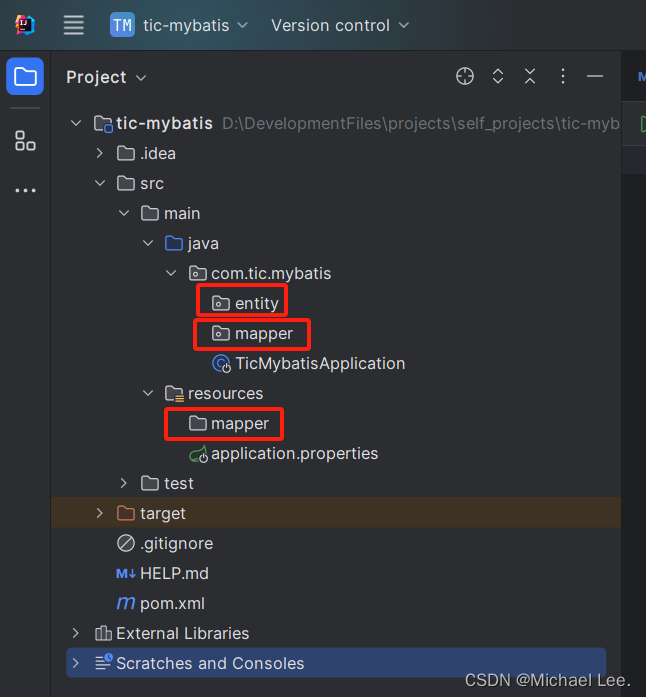This screenshot has height=697, width=646.
Task: Open Project panel options kebab menu
Action: coord(563,76)
